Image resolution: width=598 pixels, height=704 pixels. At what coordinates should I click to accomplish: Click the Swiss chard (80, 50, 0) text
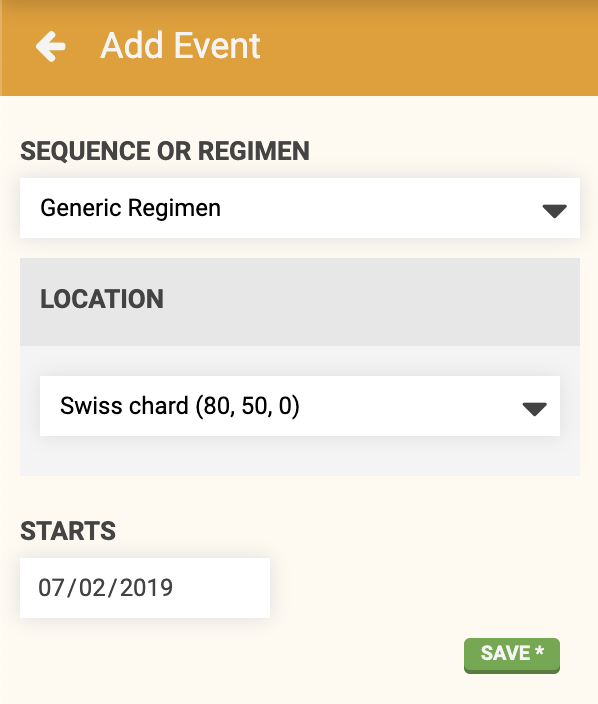point(180,406)
